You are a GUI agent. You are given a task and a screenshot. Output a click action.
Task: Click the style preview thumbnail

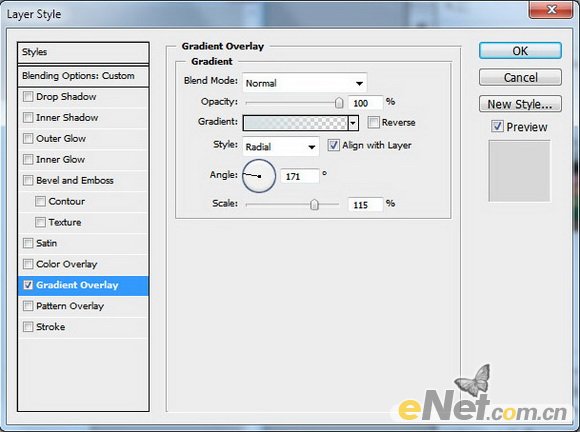519,171
